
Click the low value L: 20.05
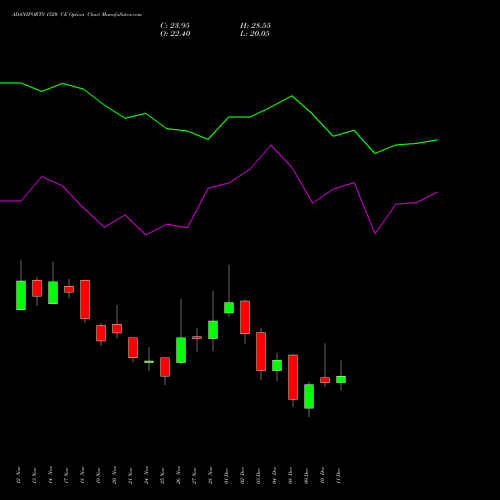[255, 34]
